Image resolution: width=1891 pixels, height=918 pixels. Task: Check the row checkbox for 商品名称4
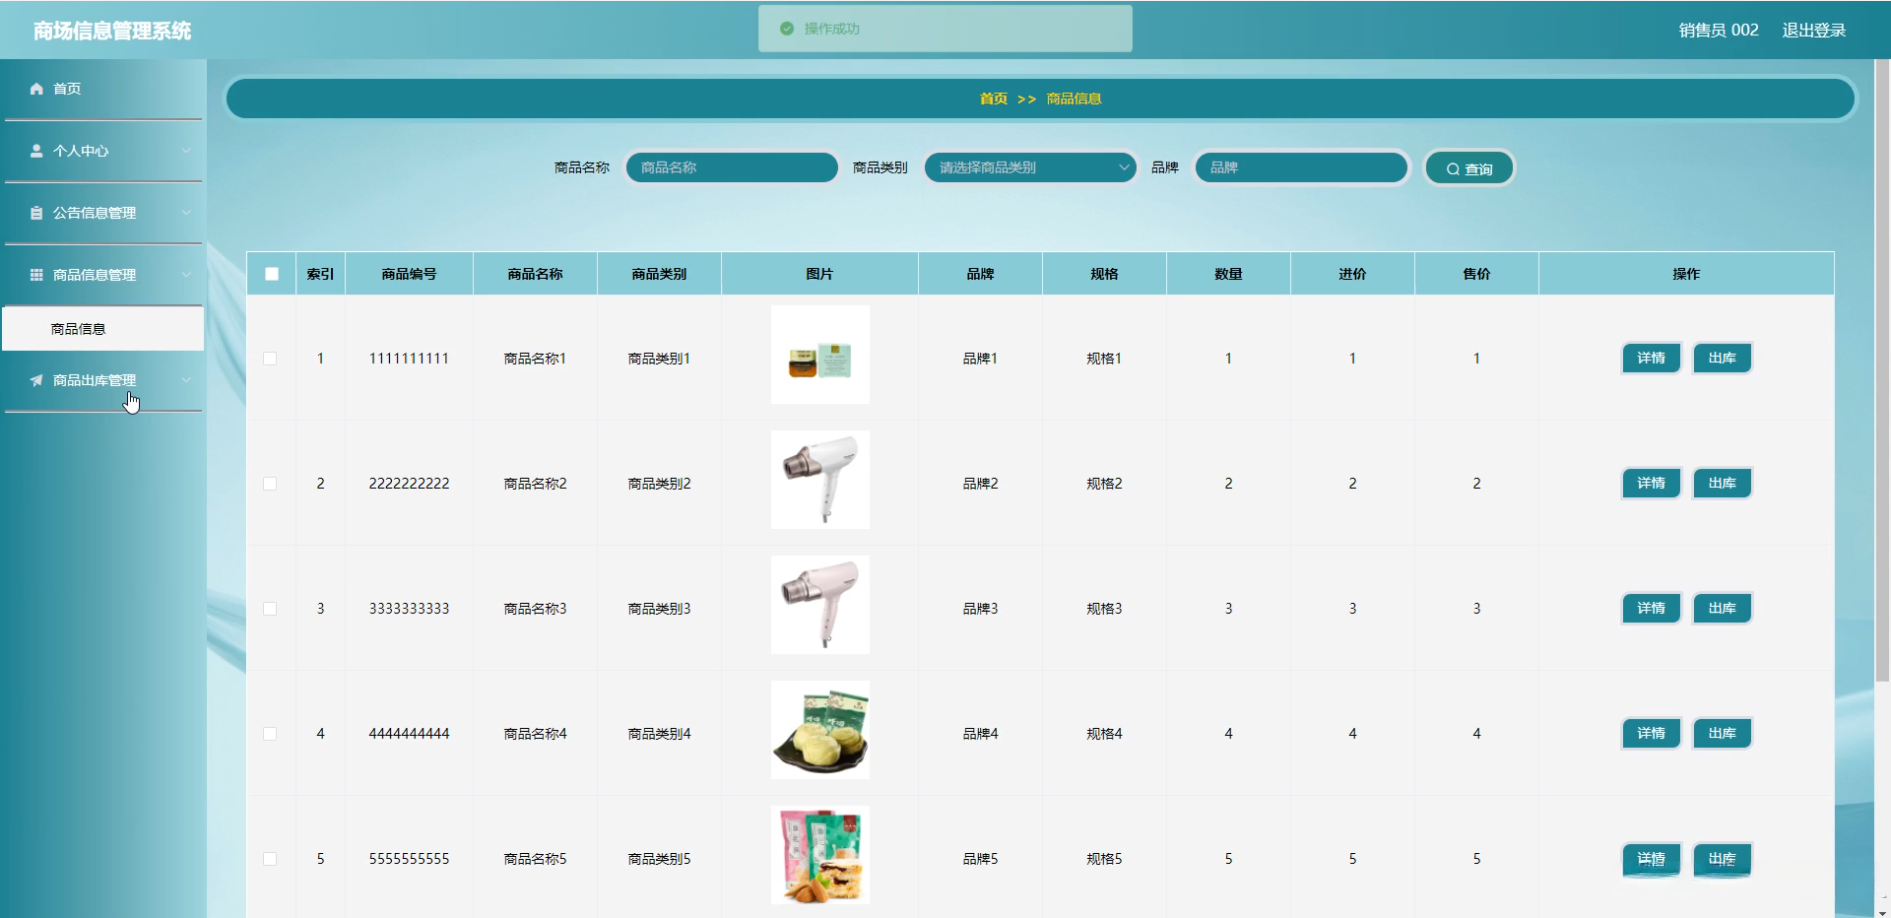click(x=270, y=733)
